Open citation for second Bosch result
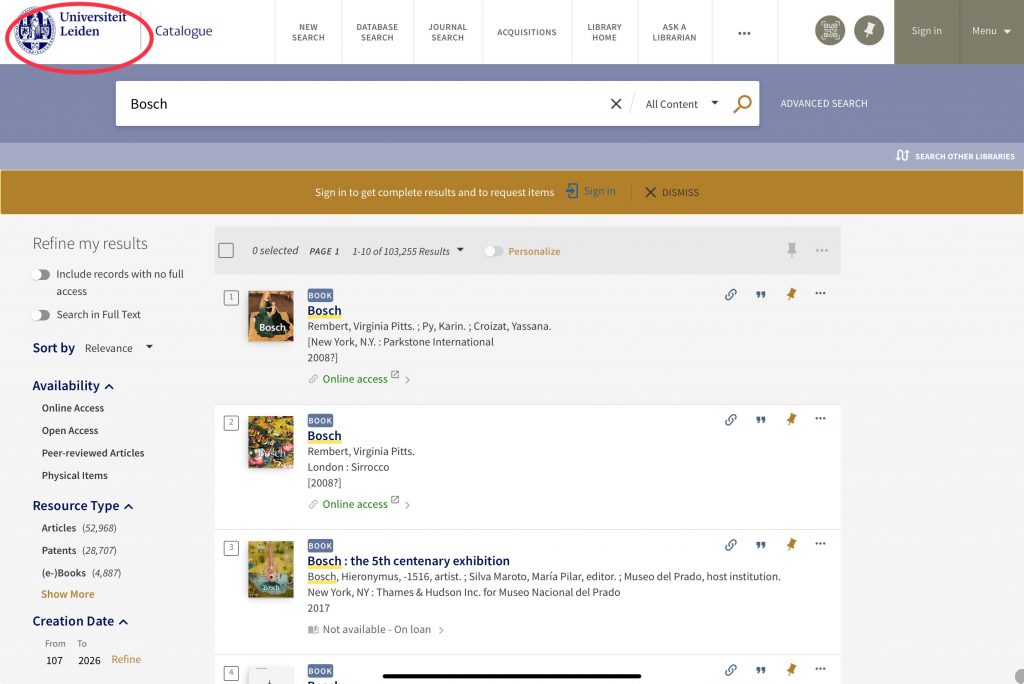Screen dimensions: 1024x684 (761, 420)
